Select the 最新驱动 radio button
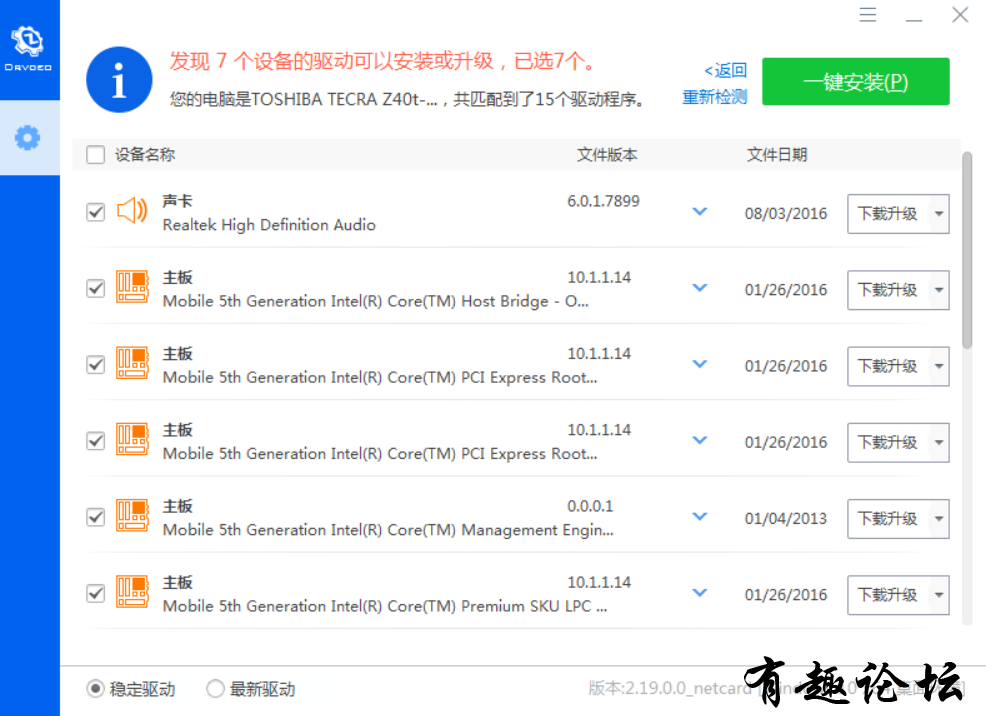This screenshot has width=986, height=716. (216, 688)
